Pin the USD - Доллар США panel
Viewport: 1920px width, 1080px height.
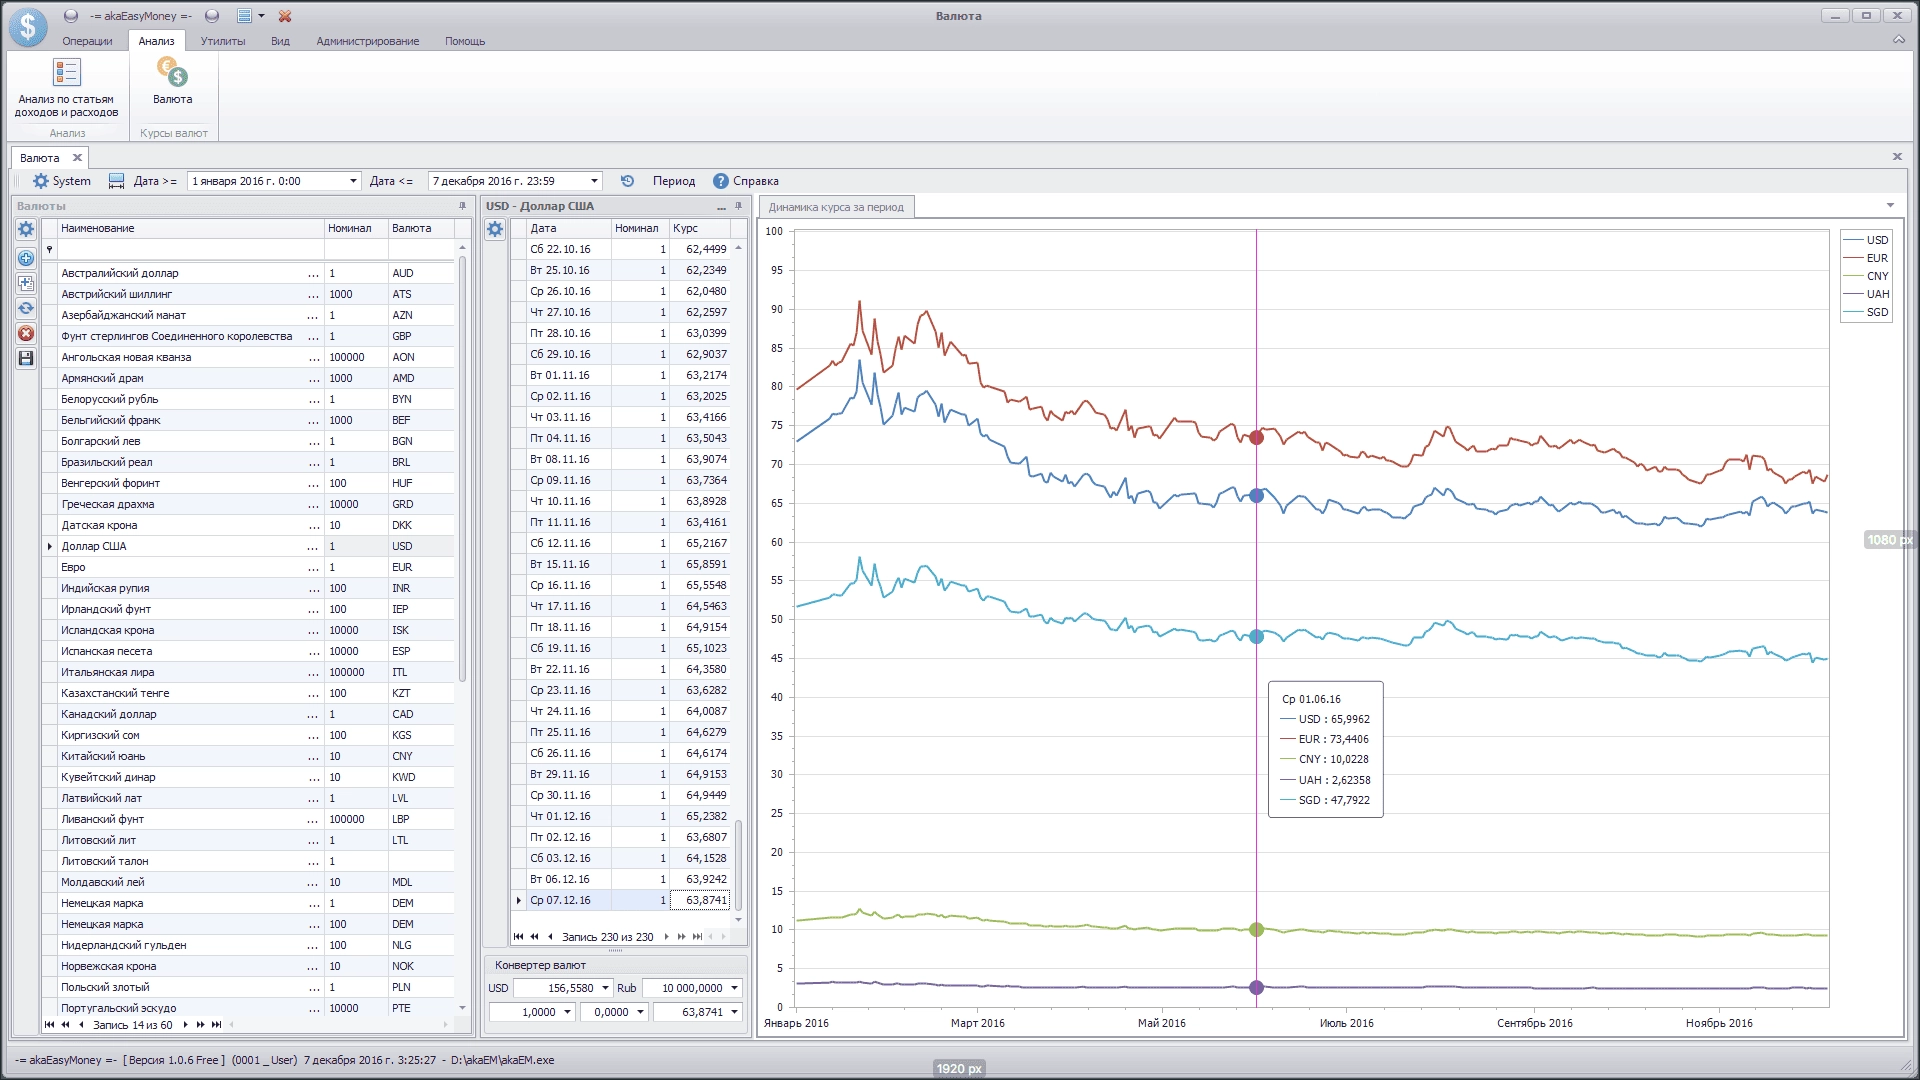pyautogui.click(x=739, y=206)
